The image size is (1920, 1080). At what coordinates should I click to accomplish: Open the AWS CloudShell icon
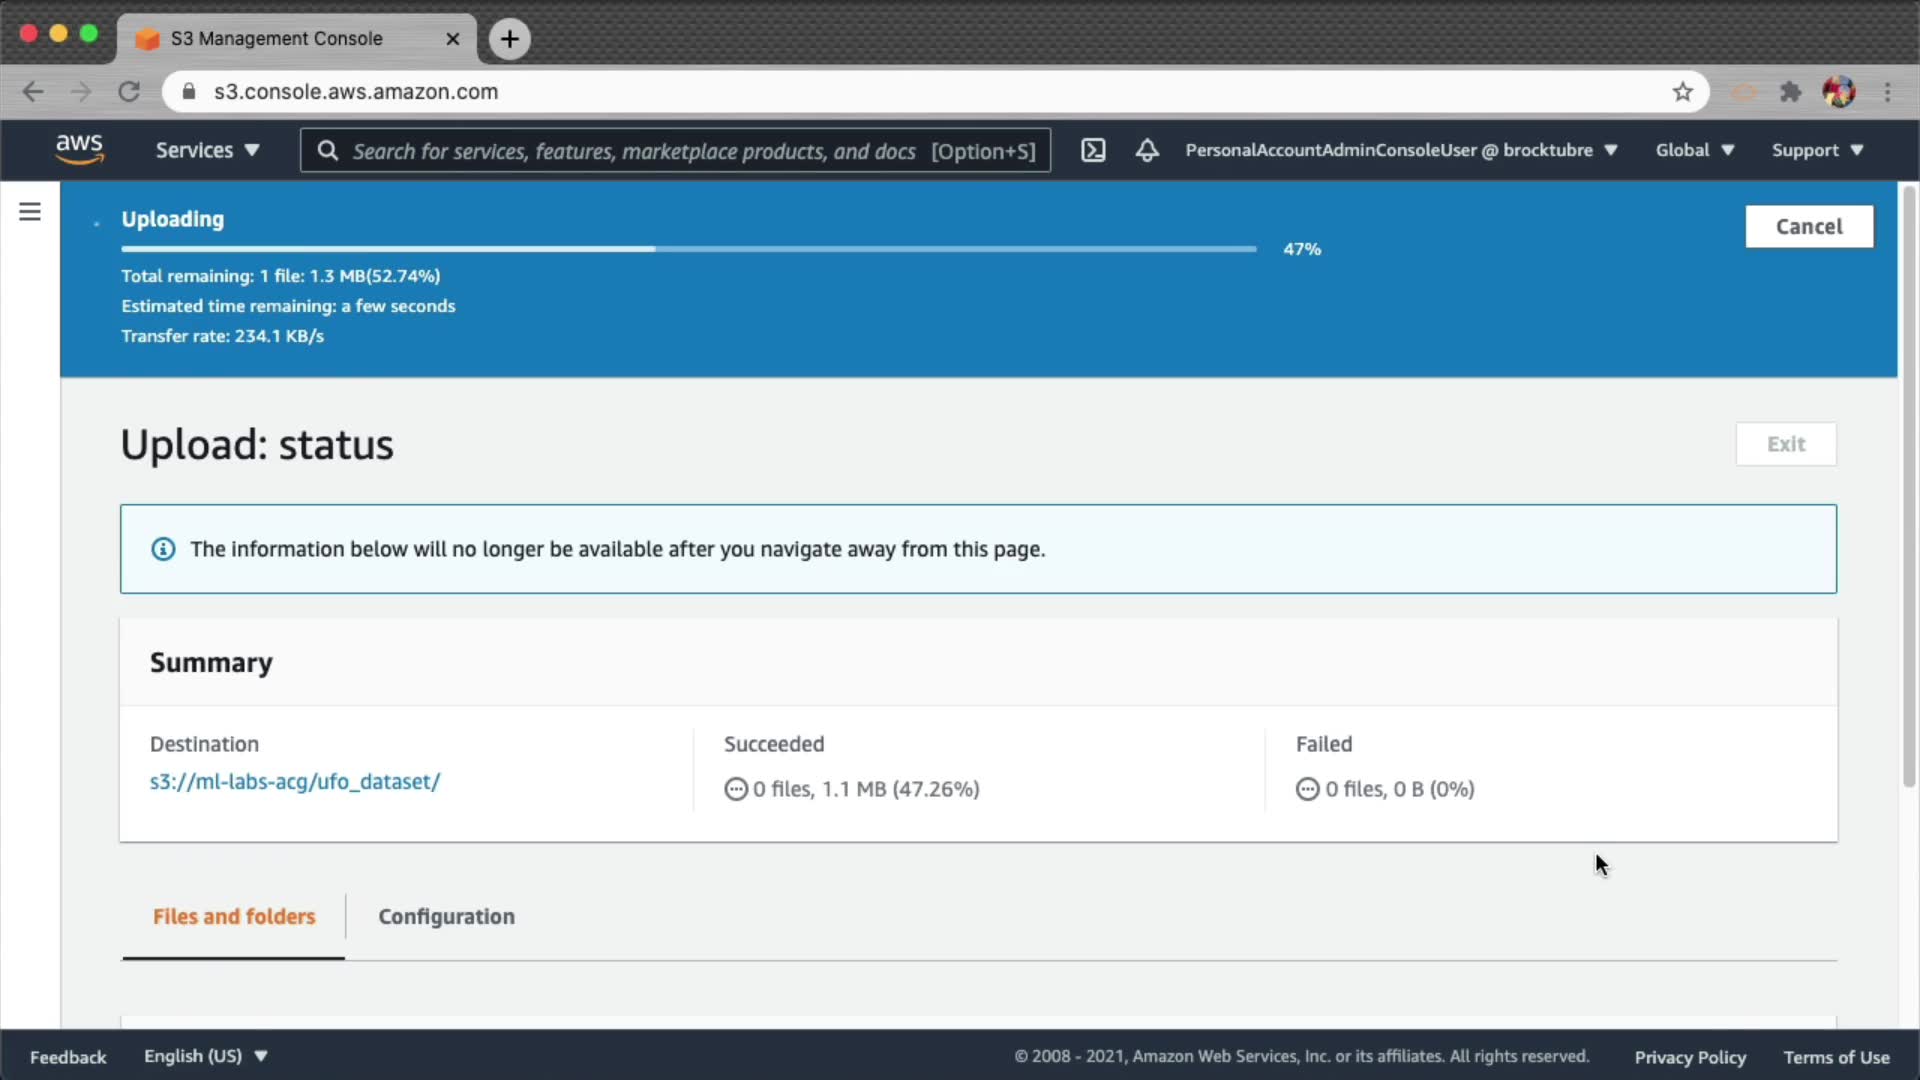(1093, 150)
